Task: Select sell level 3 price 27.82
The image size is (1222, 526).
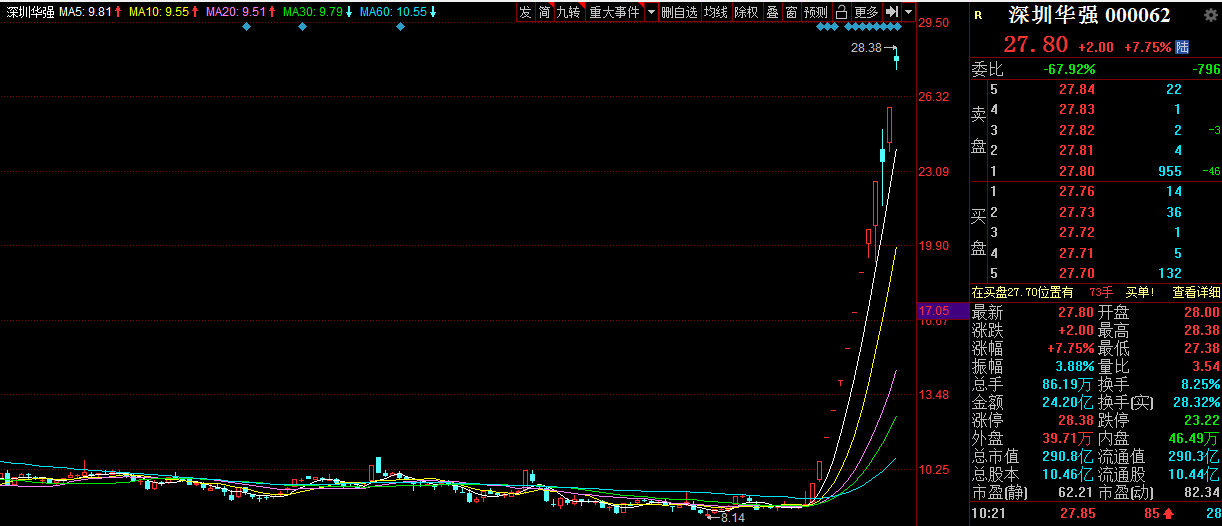Action: click(1077, 130)
